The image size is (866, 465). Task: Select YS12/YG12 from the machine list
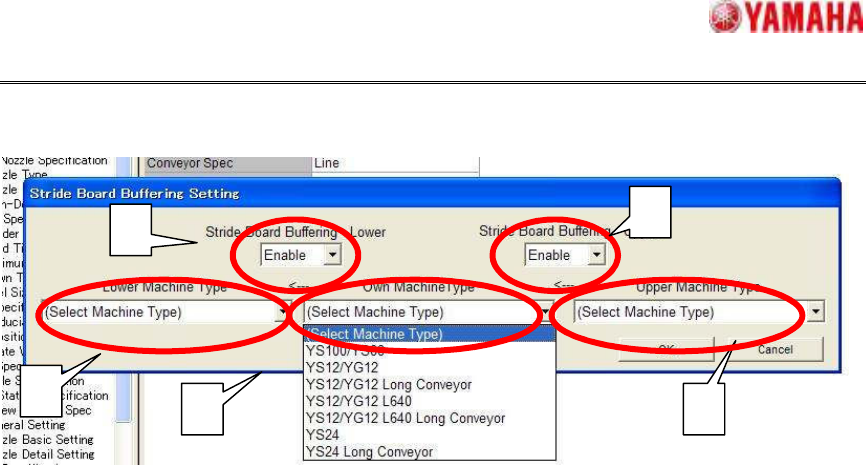coord(429,368)
